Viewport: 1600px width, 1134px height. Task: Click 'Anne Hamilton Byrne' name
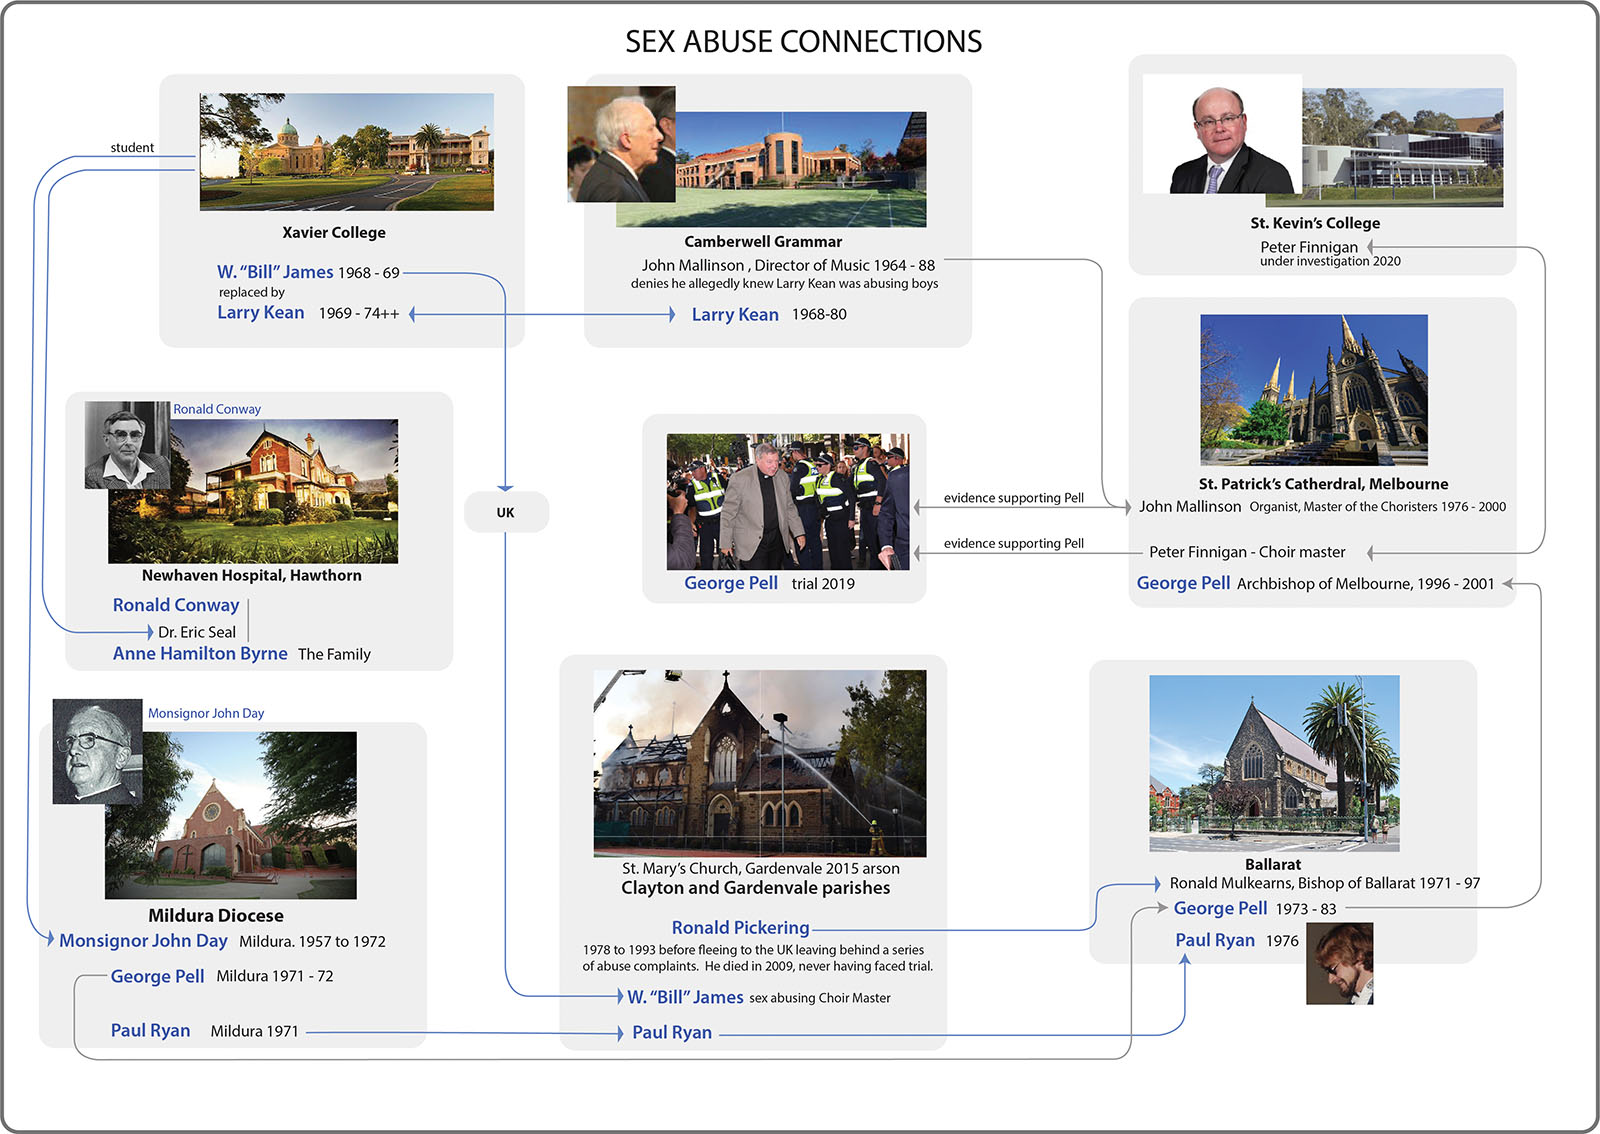pos(200,653)
